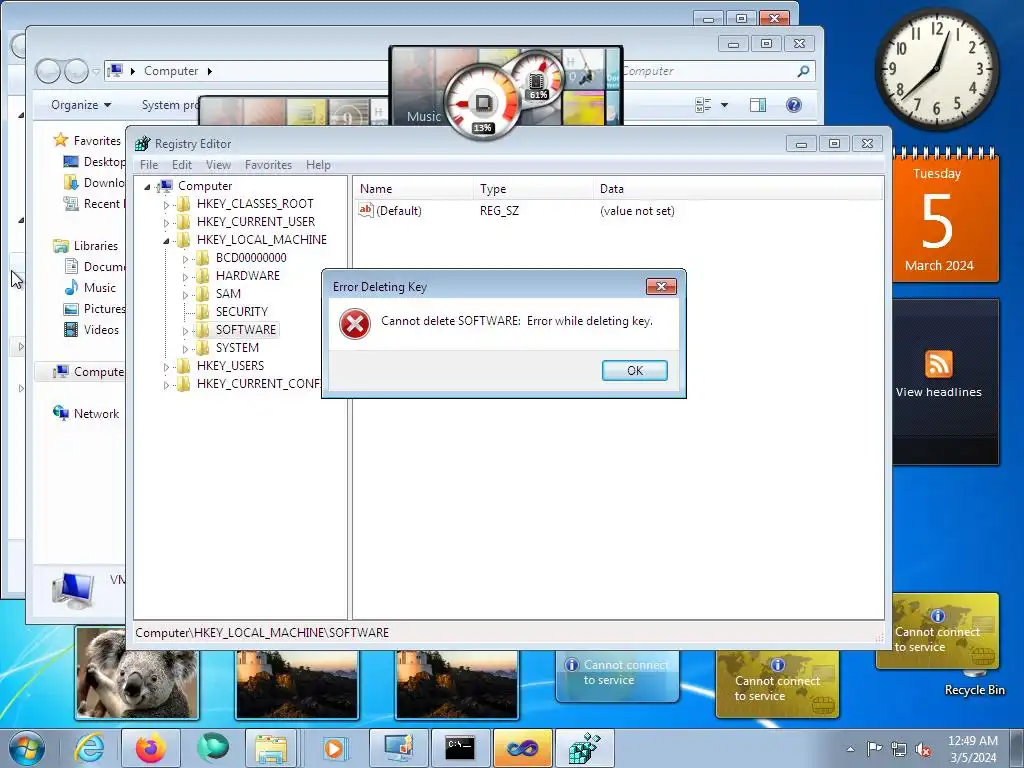The width and height of the screenshot is (1024, 768).
Task: Open the Organize dropdown in Explorer
Action: (x=81, y=104)
